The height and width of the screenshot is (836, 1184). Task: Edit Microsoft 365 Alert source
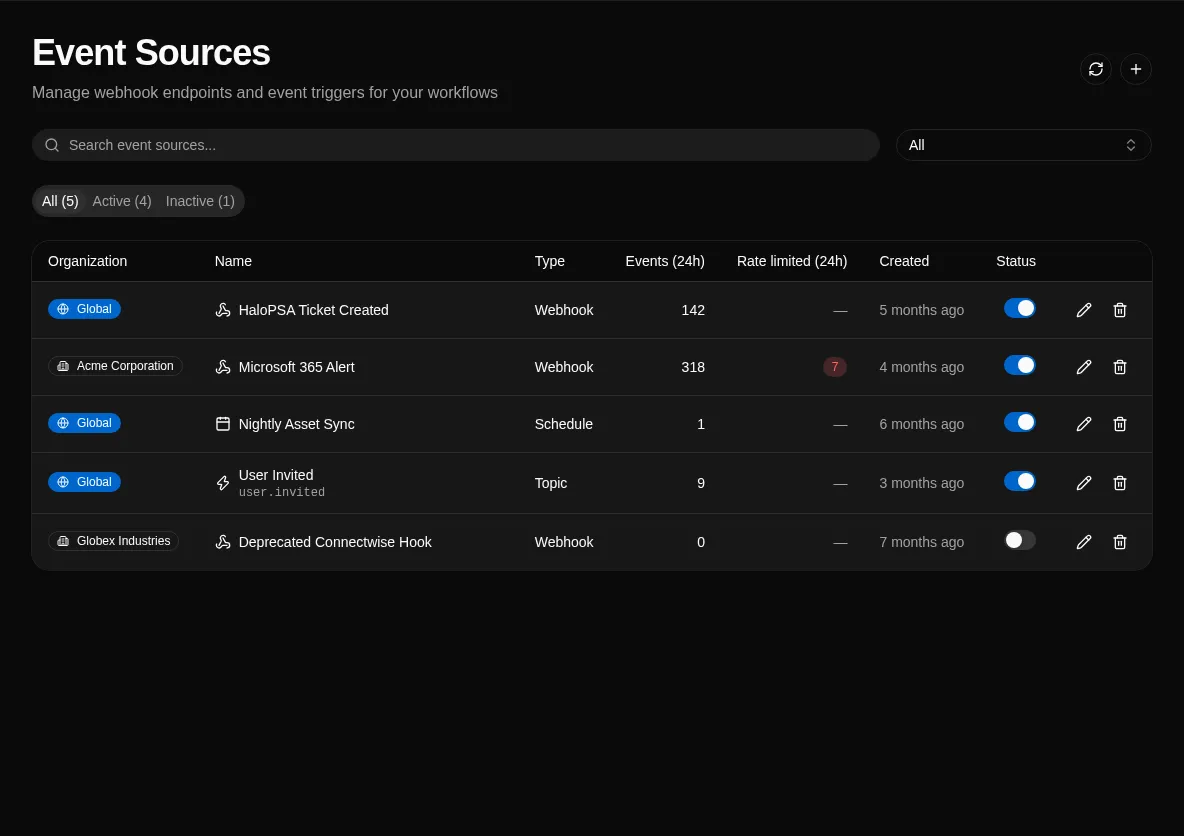coord(1084,367)
